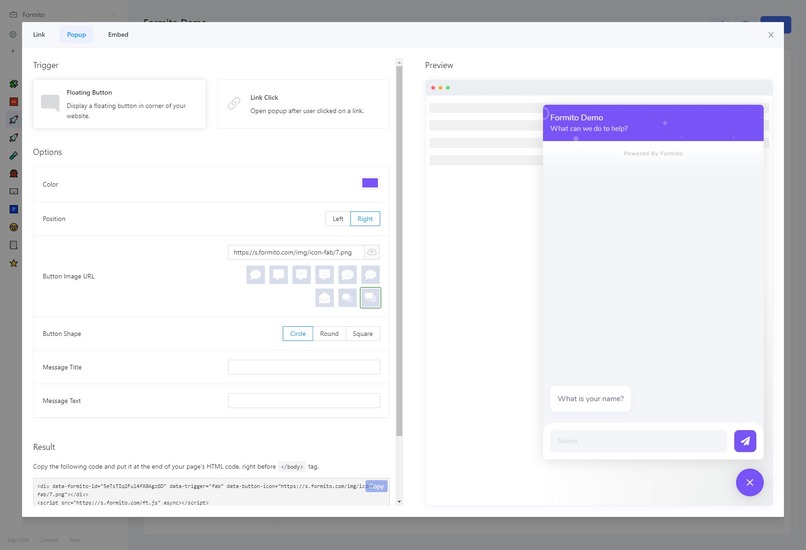Click the paper plane send button in preview
The height and width of the screenshot is (550, 806).
(745, 441)
